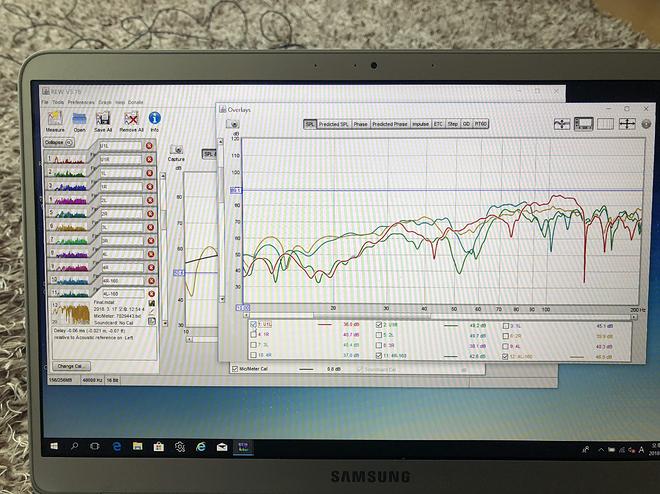Click the name field of measurement 4R-160
The image size is (660, 494).
pos(123,281)
